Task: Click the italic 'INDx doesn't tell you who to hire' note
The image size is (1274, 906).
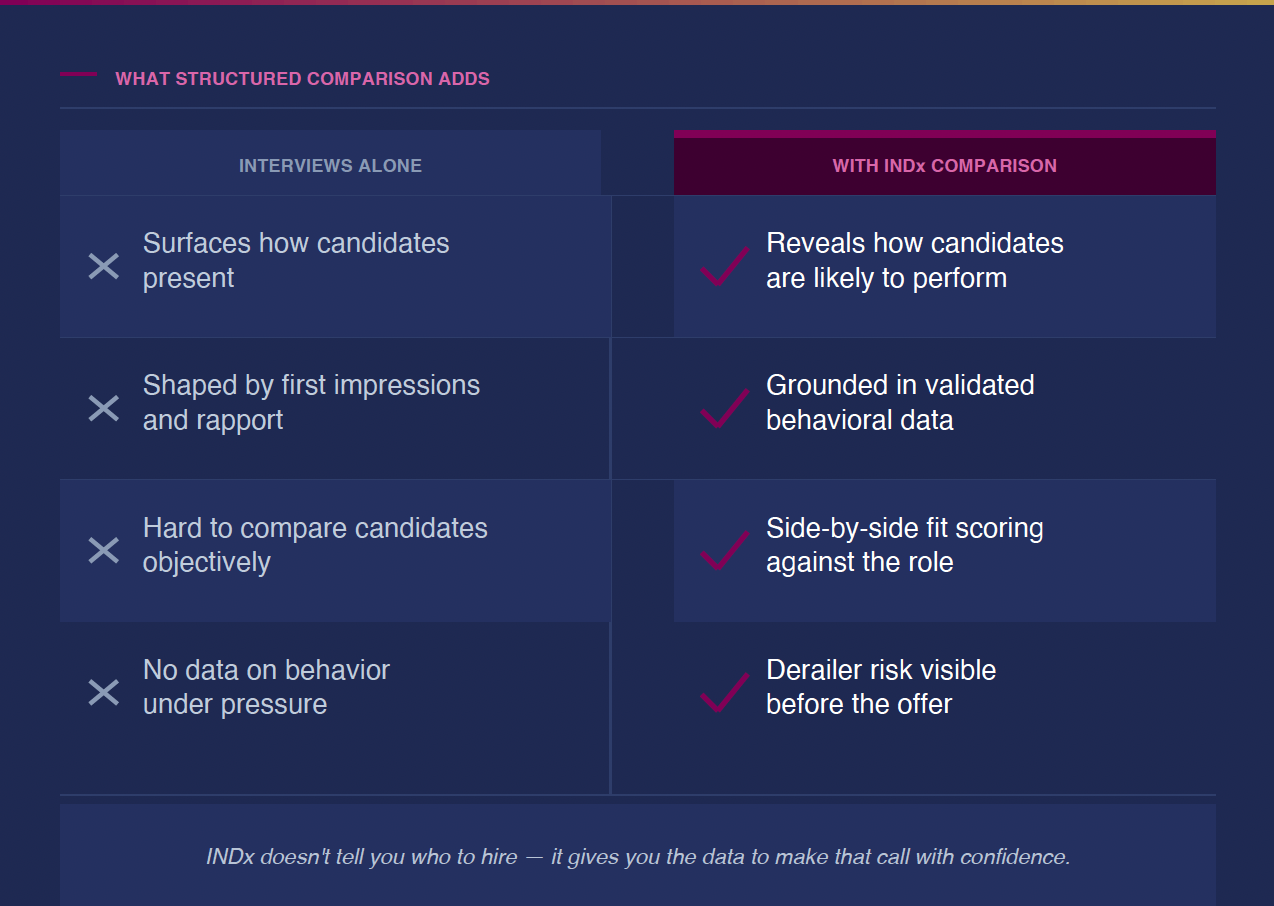Action: (x=638, y=857)
